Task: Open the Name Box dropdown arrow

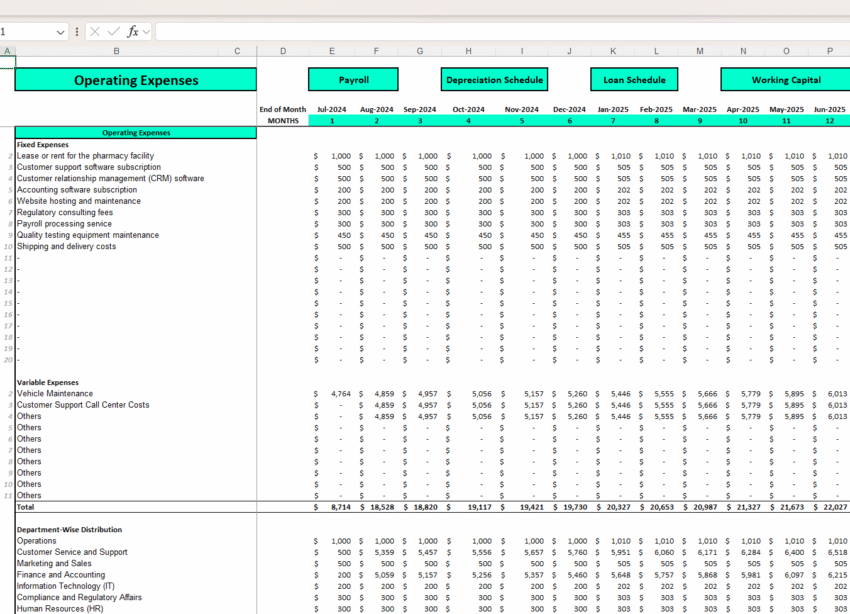Action: pos(61,32)
